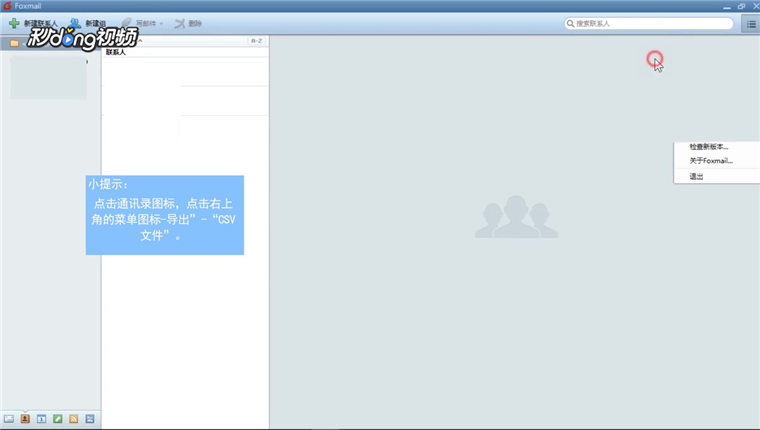The height and width of the screenshot is (430, 760).
Task: Click the 新建联系人 button label
Action: (x=41, y=23)
